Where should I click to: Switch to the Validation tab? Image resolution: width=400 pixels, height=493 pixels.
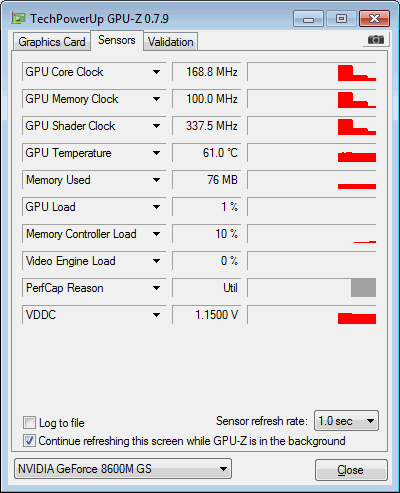tap(171, 42)
